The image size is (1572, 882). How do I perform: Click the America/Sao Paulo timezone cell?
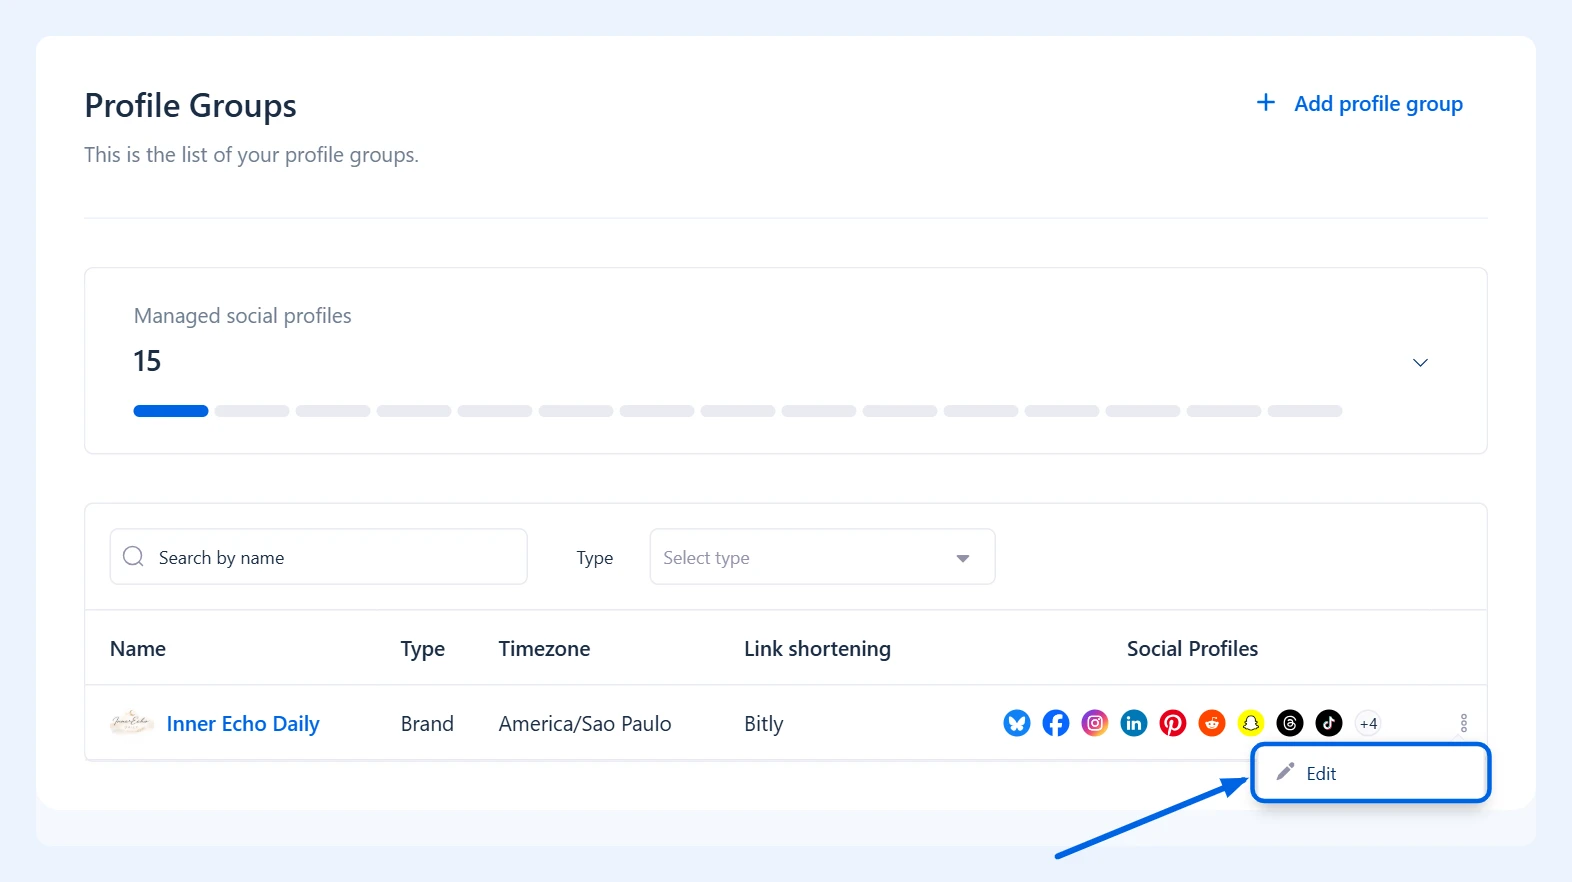click(x=585, y=724)
